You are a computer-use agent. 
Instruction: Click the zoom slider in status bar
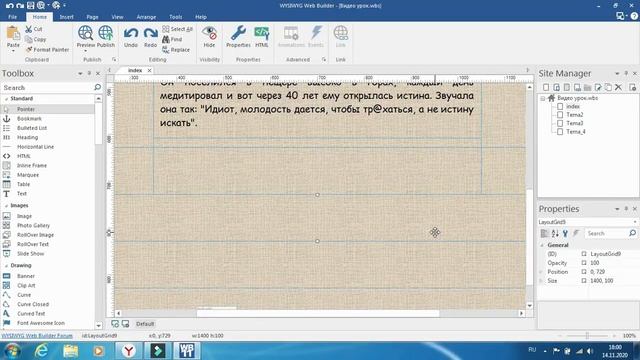tap(587, 336)
